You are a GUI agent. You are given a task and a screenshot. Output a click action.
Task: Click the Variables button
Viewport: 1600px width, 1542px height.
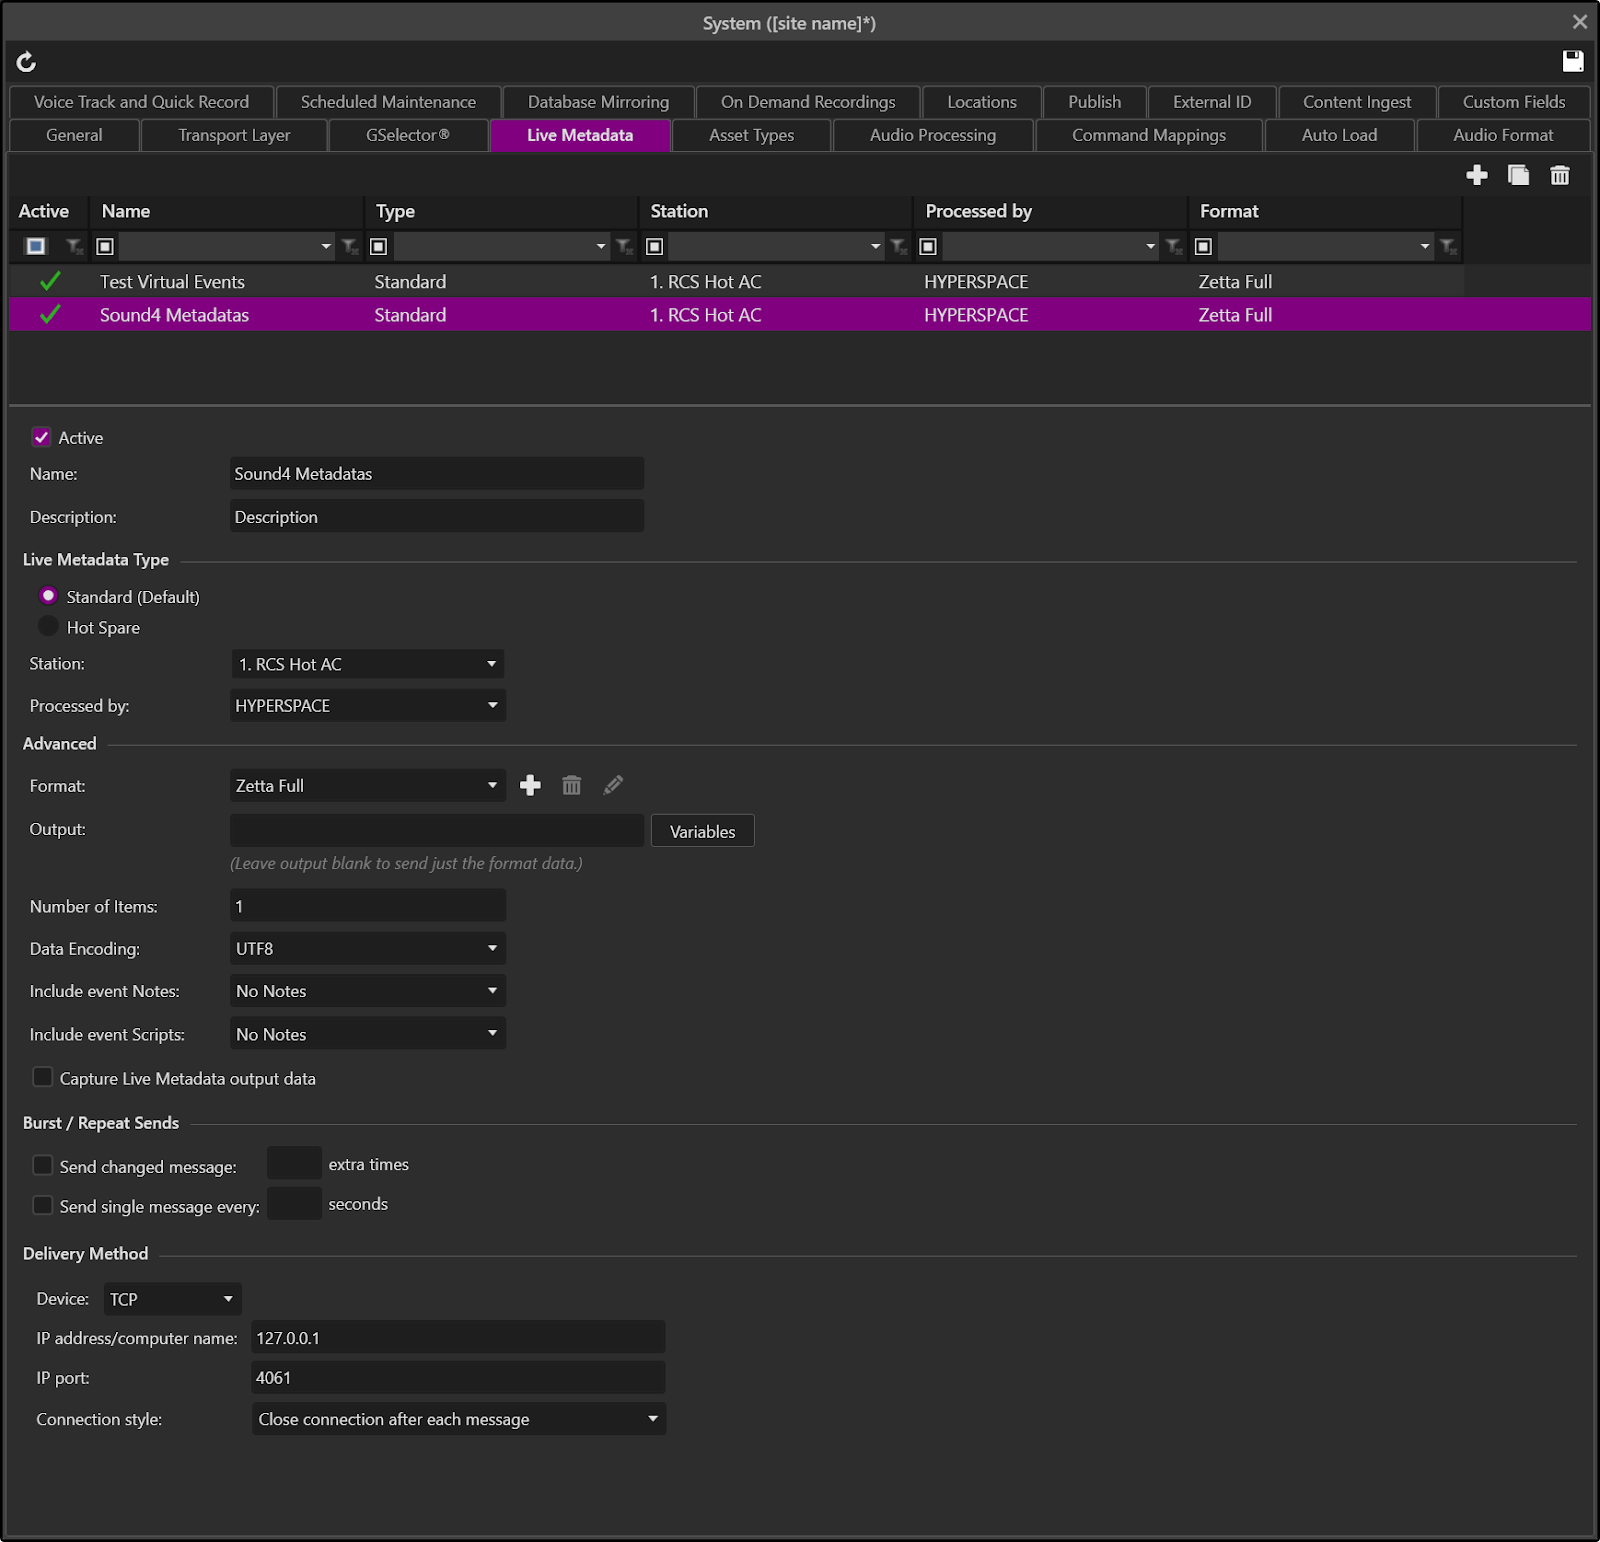[702, 832]
